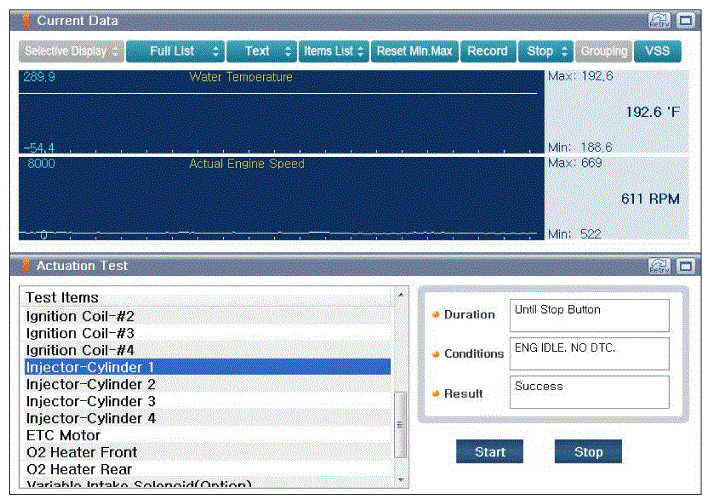Select Injector-Cylinder 3 test item
711x504 pixels.
click(x=208, y=401)
